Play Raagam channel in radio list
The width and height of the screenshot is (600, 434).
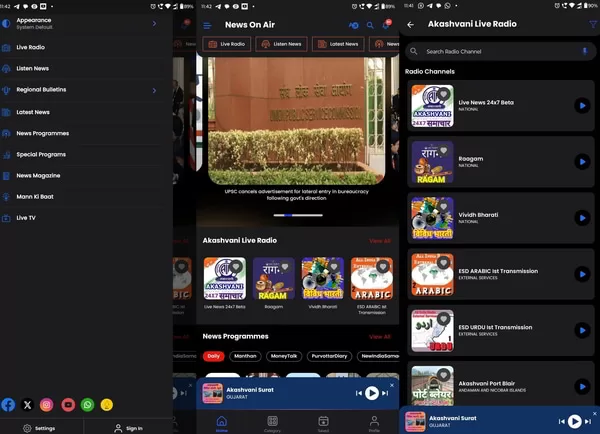(582, 162)
